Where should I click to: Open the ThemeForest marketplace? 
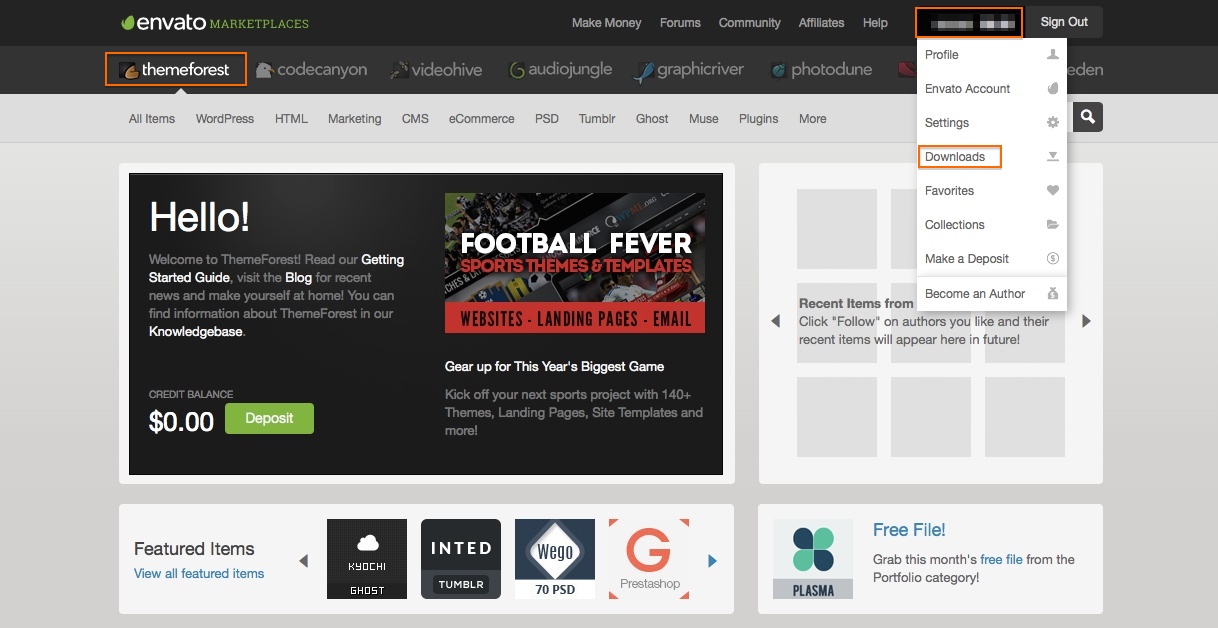[175, 69]
